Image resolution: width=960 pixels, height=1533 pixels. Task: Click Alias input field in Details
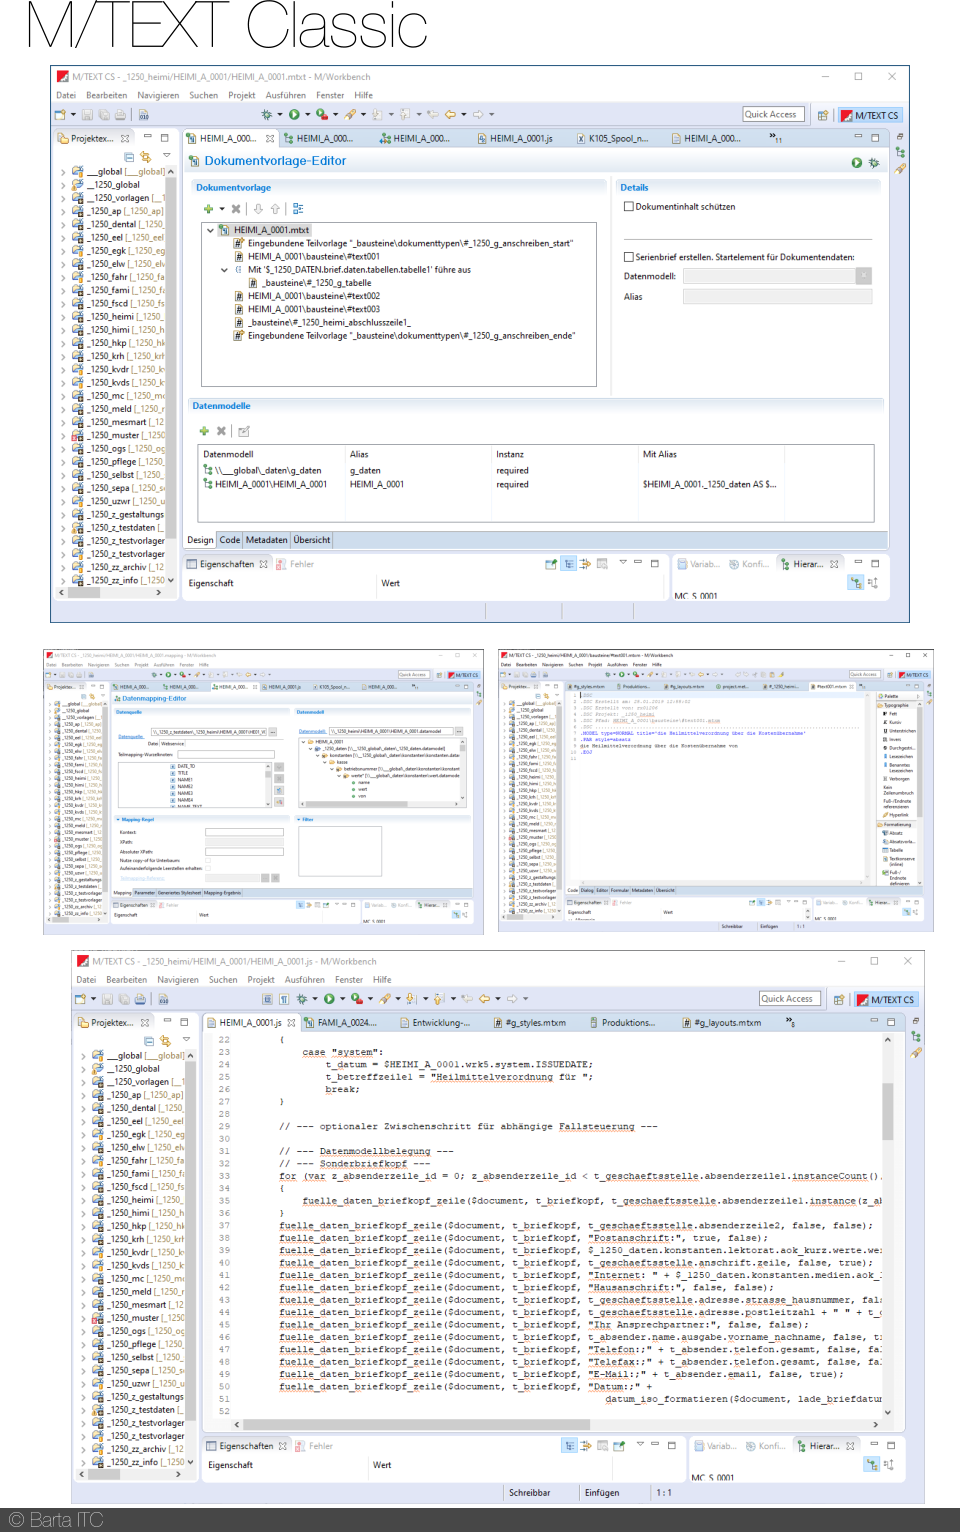pyautogui.click(x=777, y=297)
